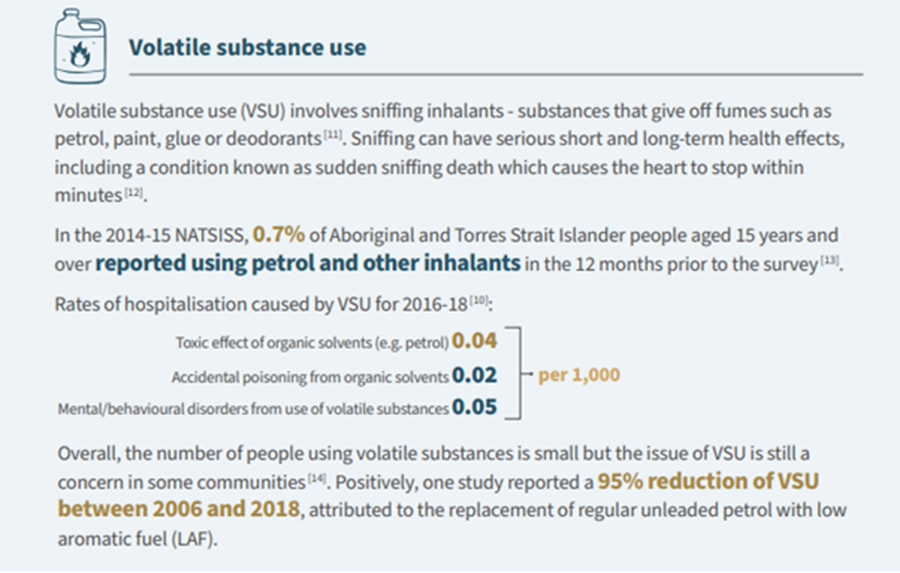Screen dimensions: 900x573
Task: Click highlighted "between 2006 and 2018" text
Action: pyautogui.click(x=179, y=509)
